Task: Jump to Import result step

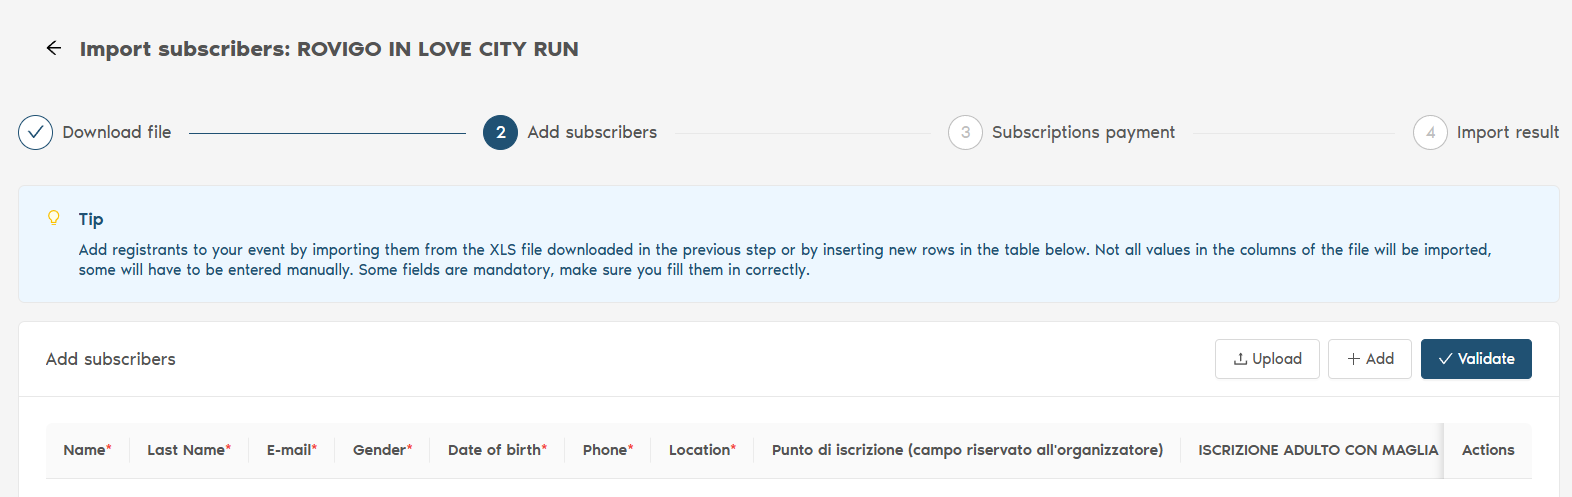Action: click(1507, 132)
